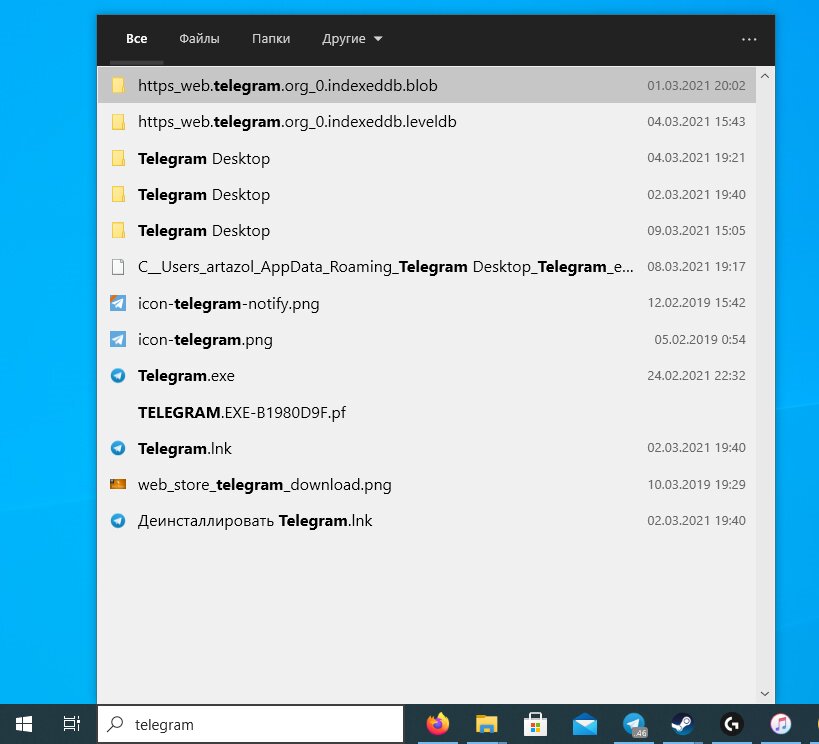Open Telegram taskbar icon with badge

(635, 725)
